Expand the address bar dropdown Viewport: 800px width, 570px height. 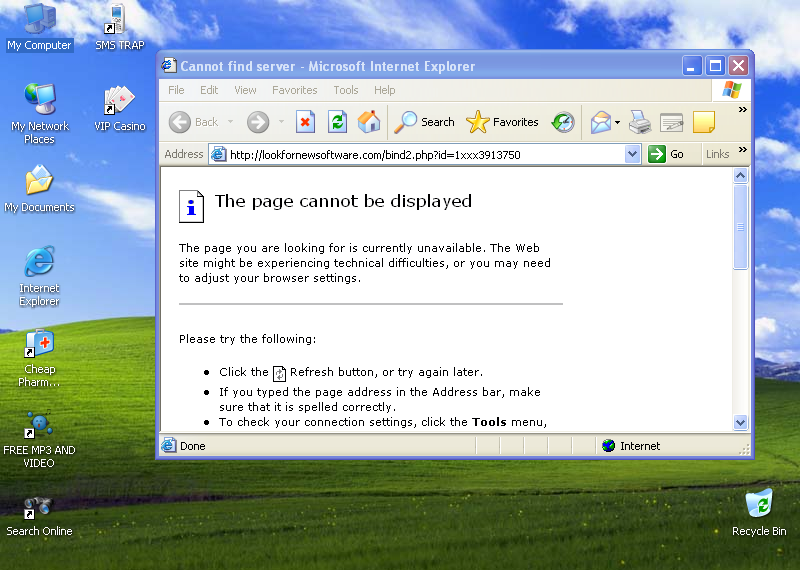click(632, 154)
